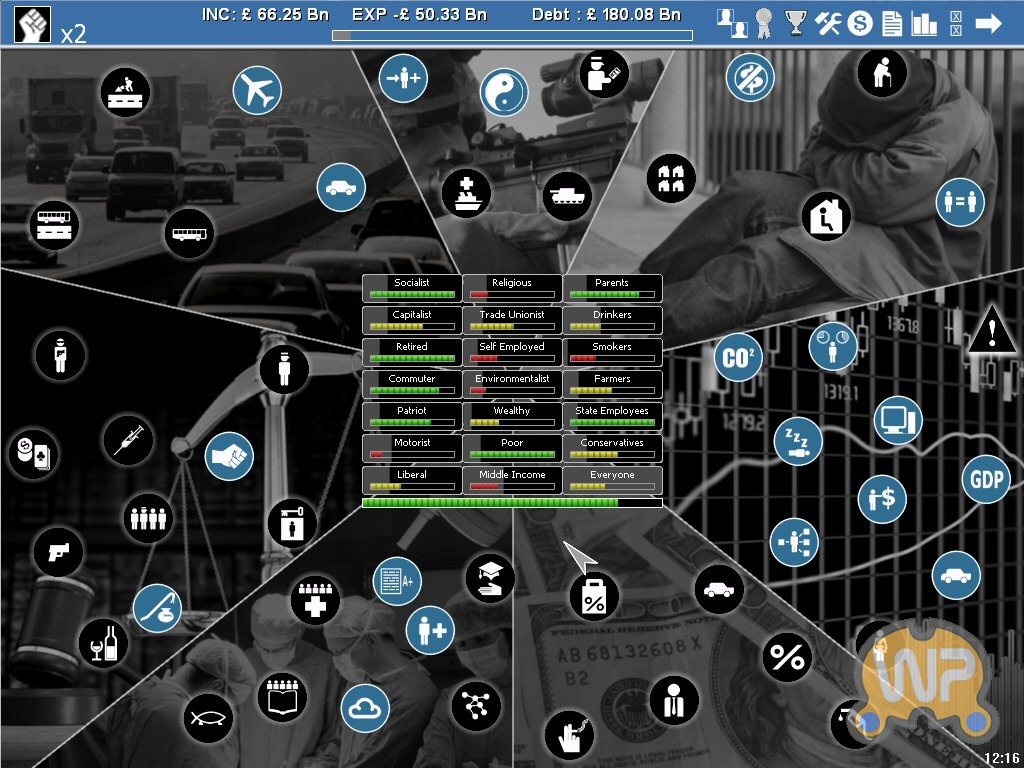
Task: Click the overall green approval bar
Action: click(x=511, y=503)
